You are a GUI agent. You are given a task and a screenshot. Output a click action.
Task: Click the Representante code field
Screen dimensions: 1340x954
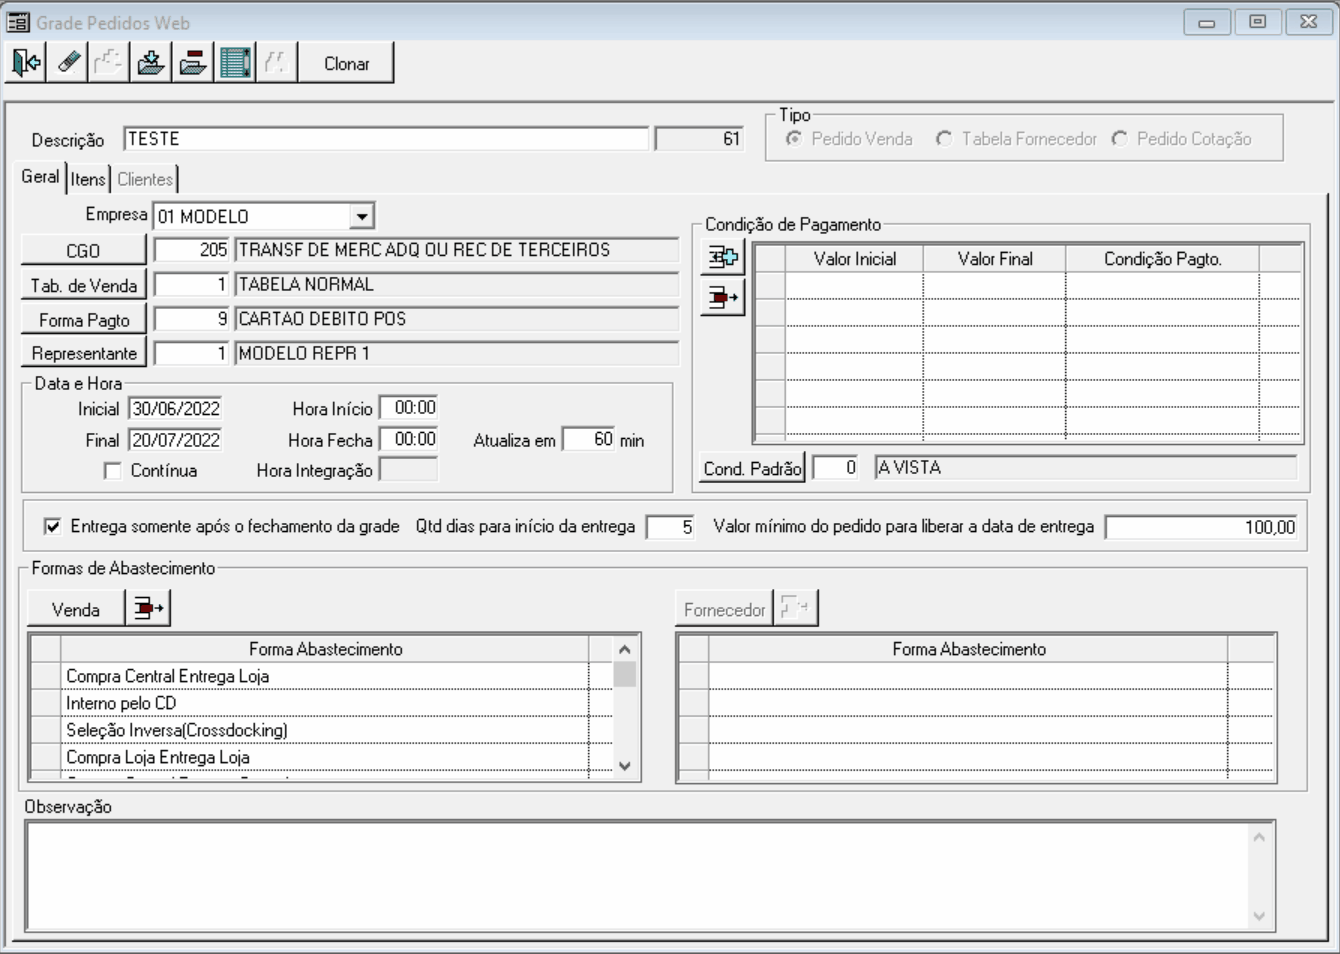point(192,353)
